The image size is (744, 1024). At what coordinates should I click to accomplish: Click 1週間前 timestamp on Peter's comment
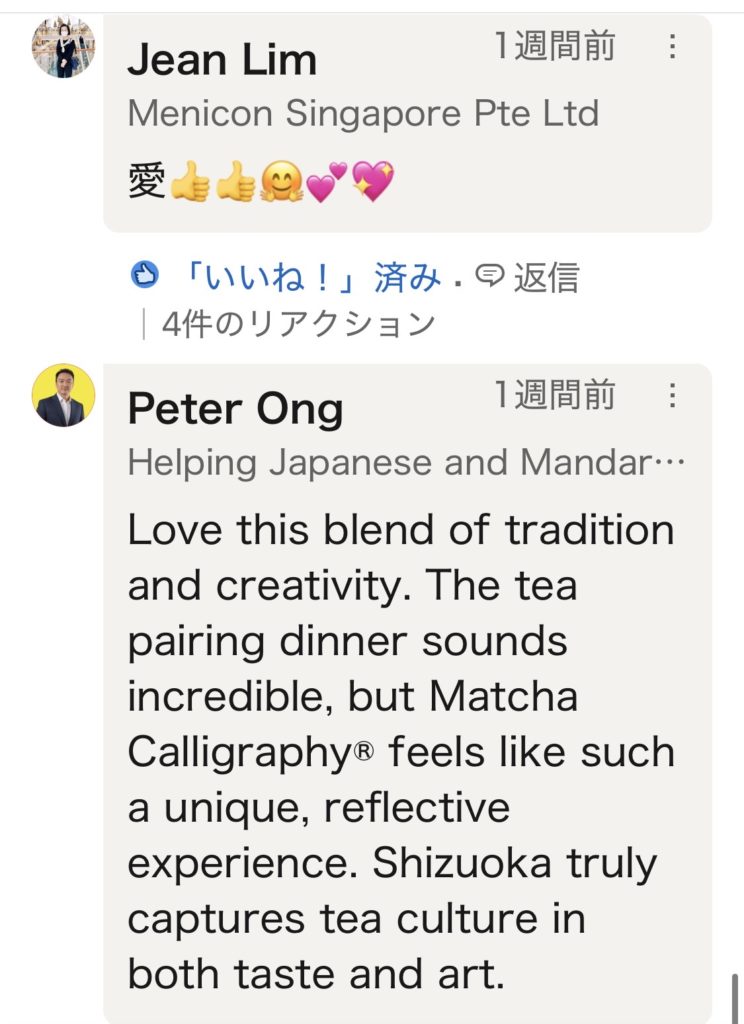pyautogui.click(x=556, y=396)
